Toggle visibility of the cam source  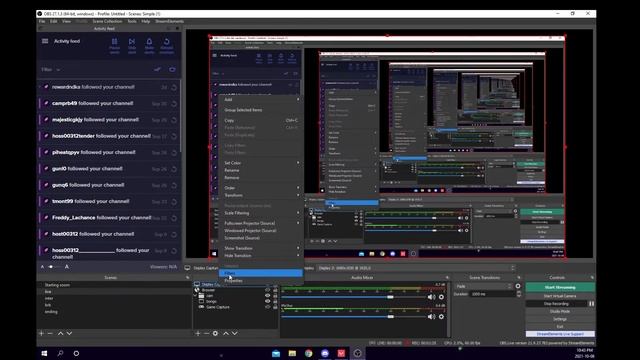(x=268, y=296)
